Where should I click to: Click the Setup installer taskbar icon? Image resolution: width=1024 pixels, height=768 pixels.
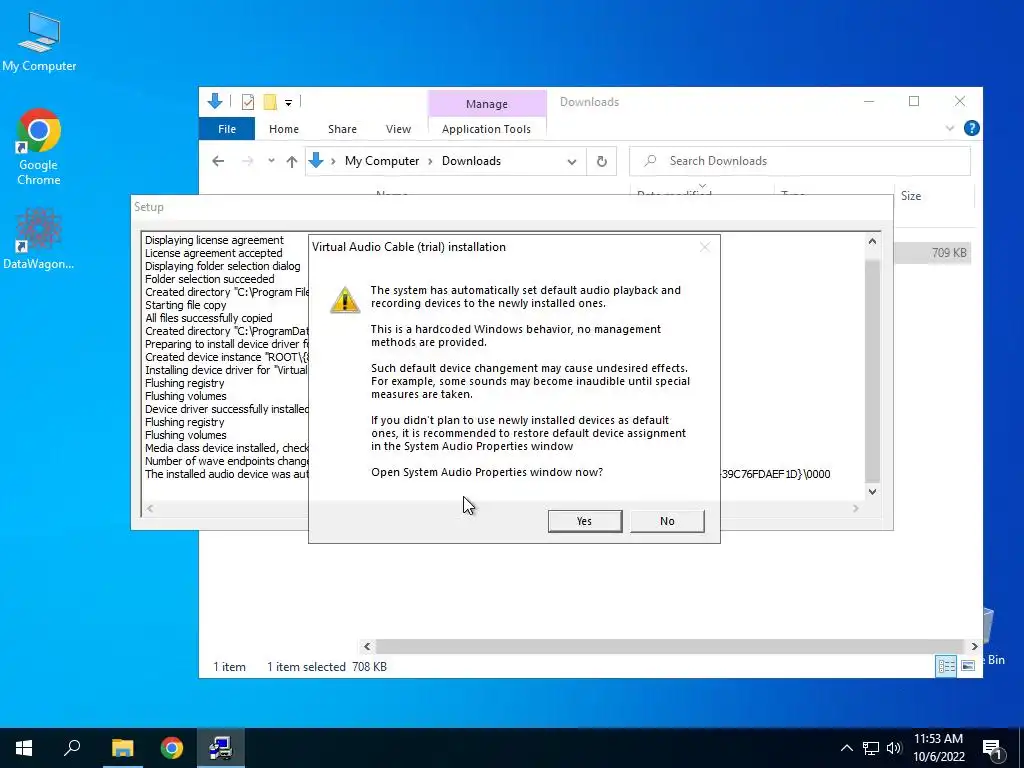coord(221,748)
